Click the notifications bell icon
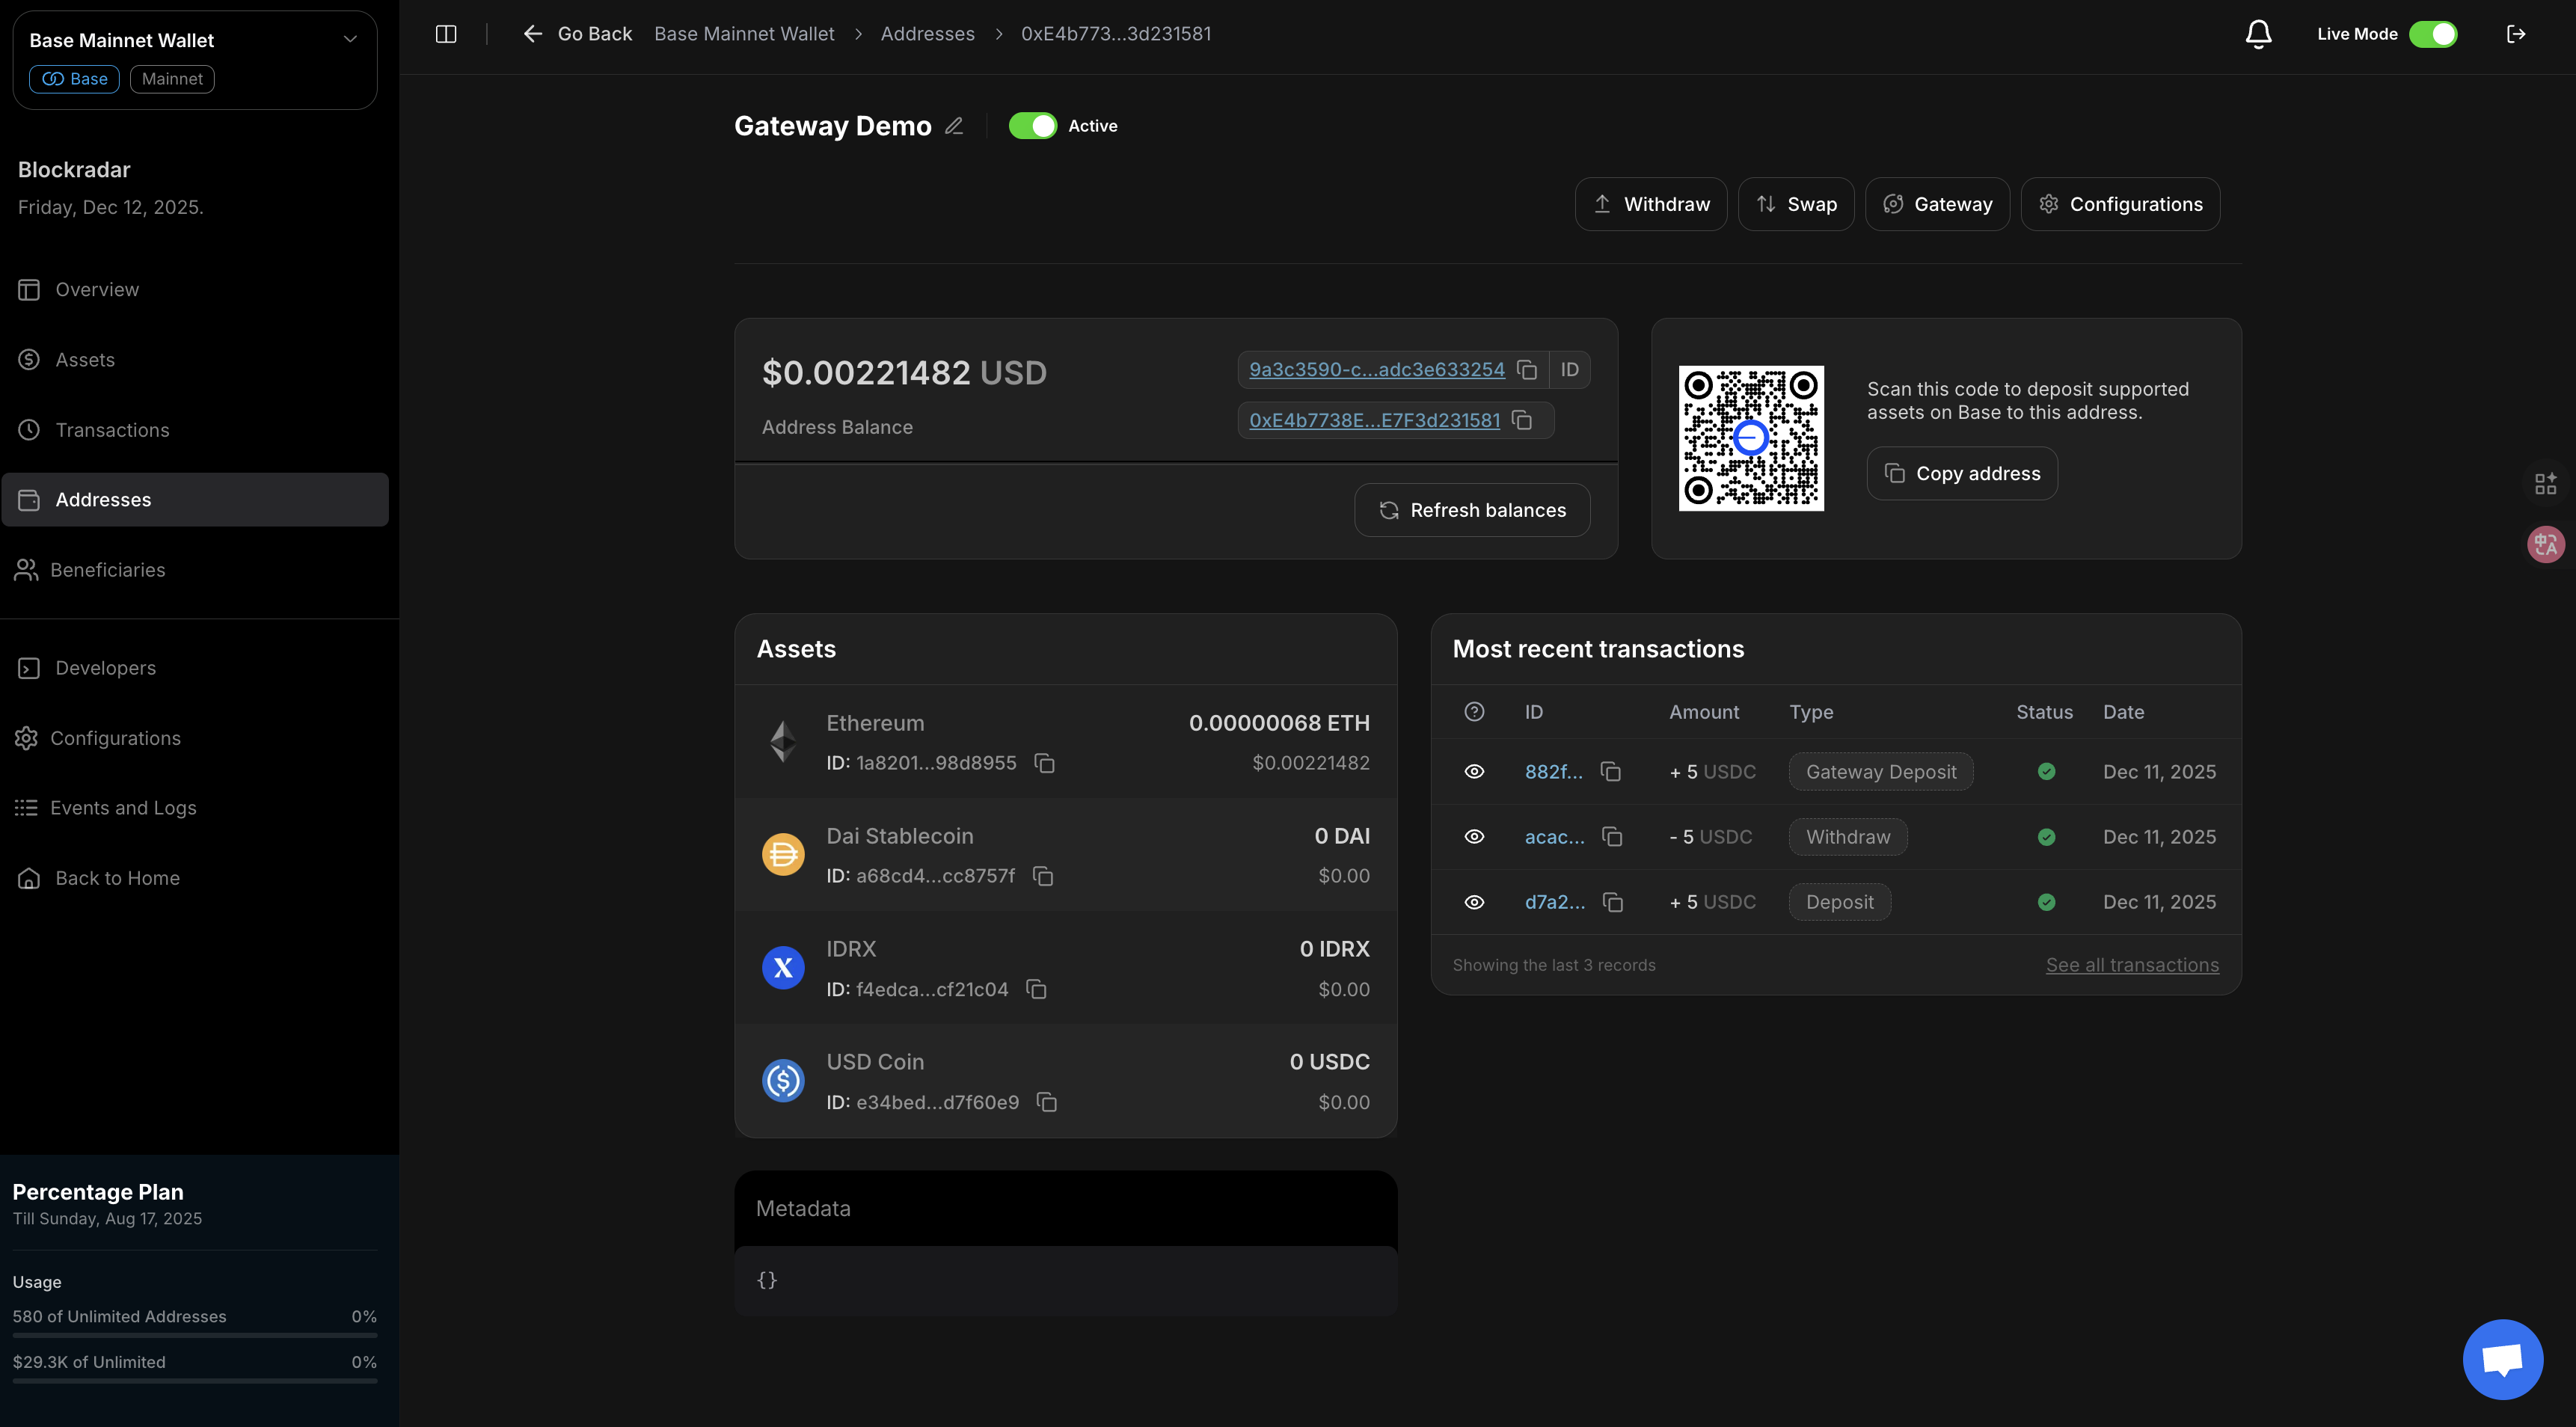2576x1427 pixels. [x=2258, y=34]
